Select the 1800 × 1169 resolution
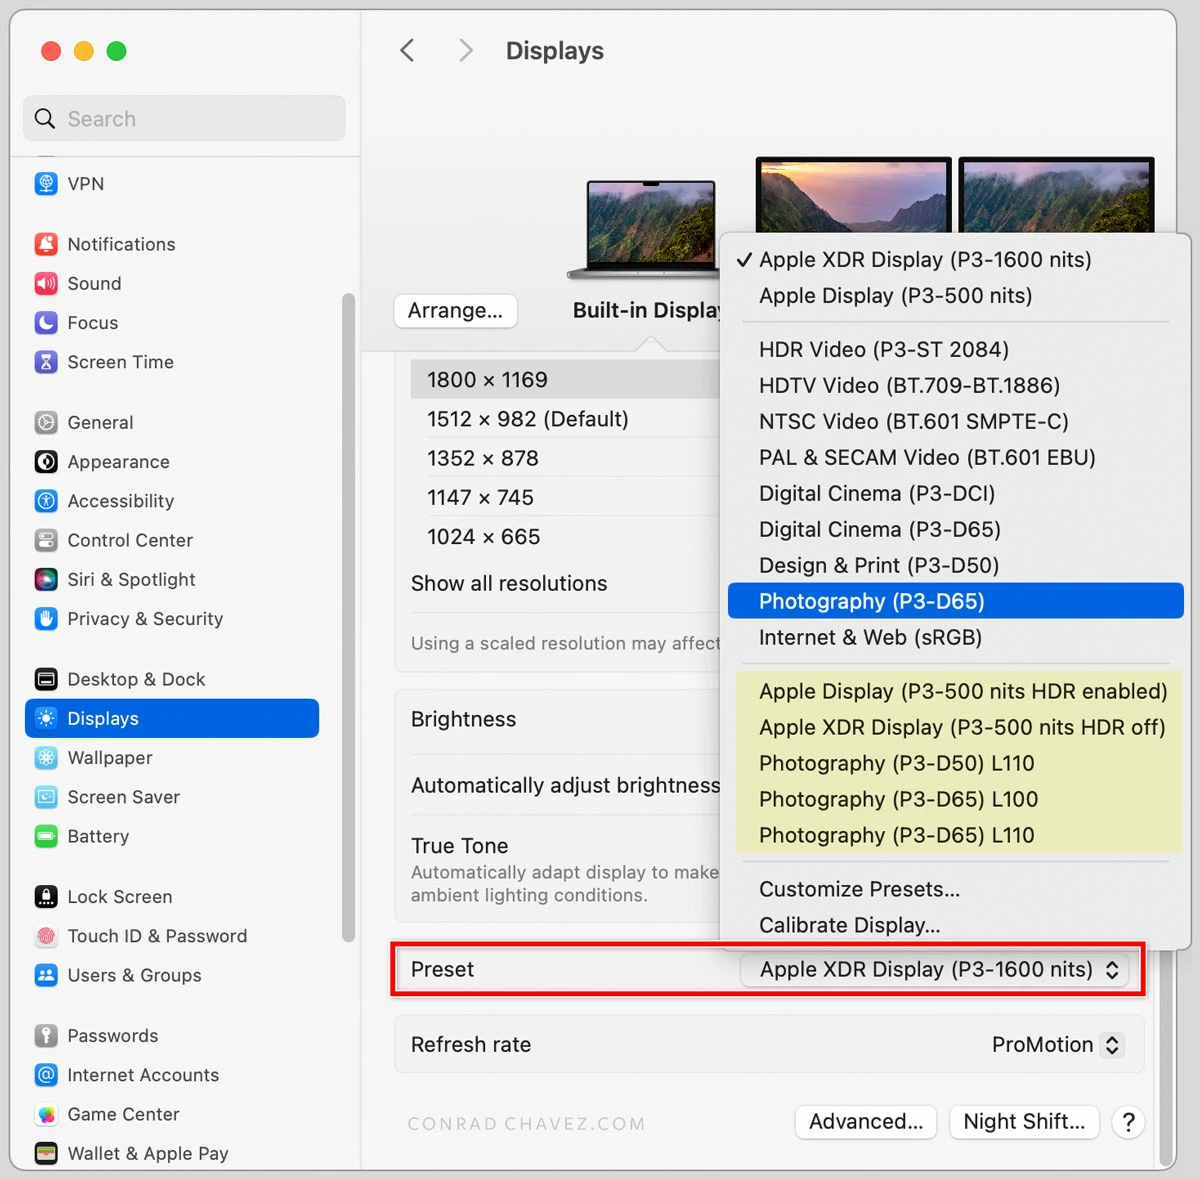This screenshot has width=1200, height=1179. point(565,380)
